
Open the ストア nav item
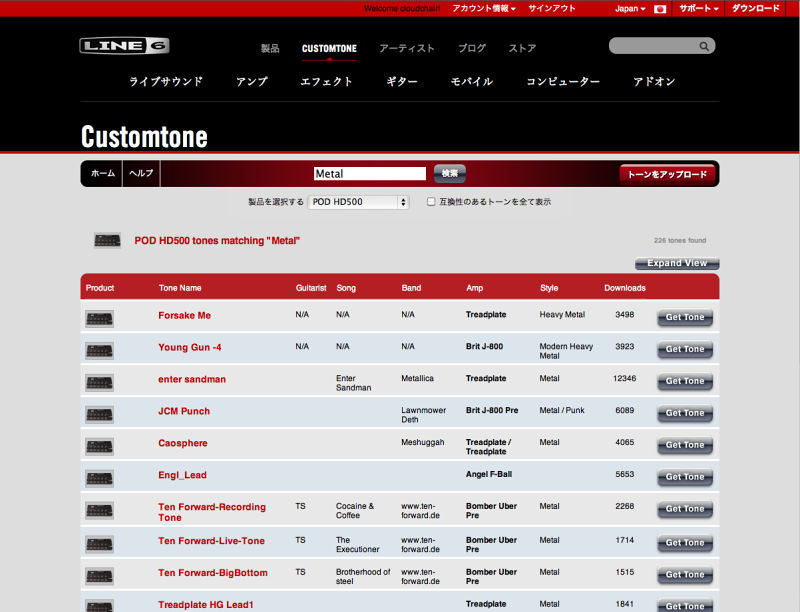(522, 48)
